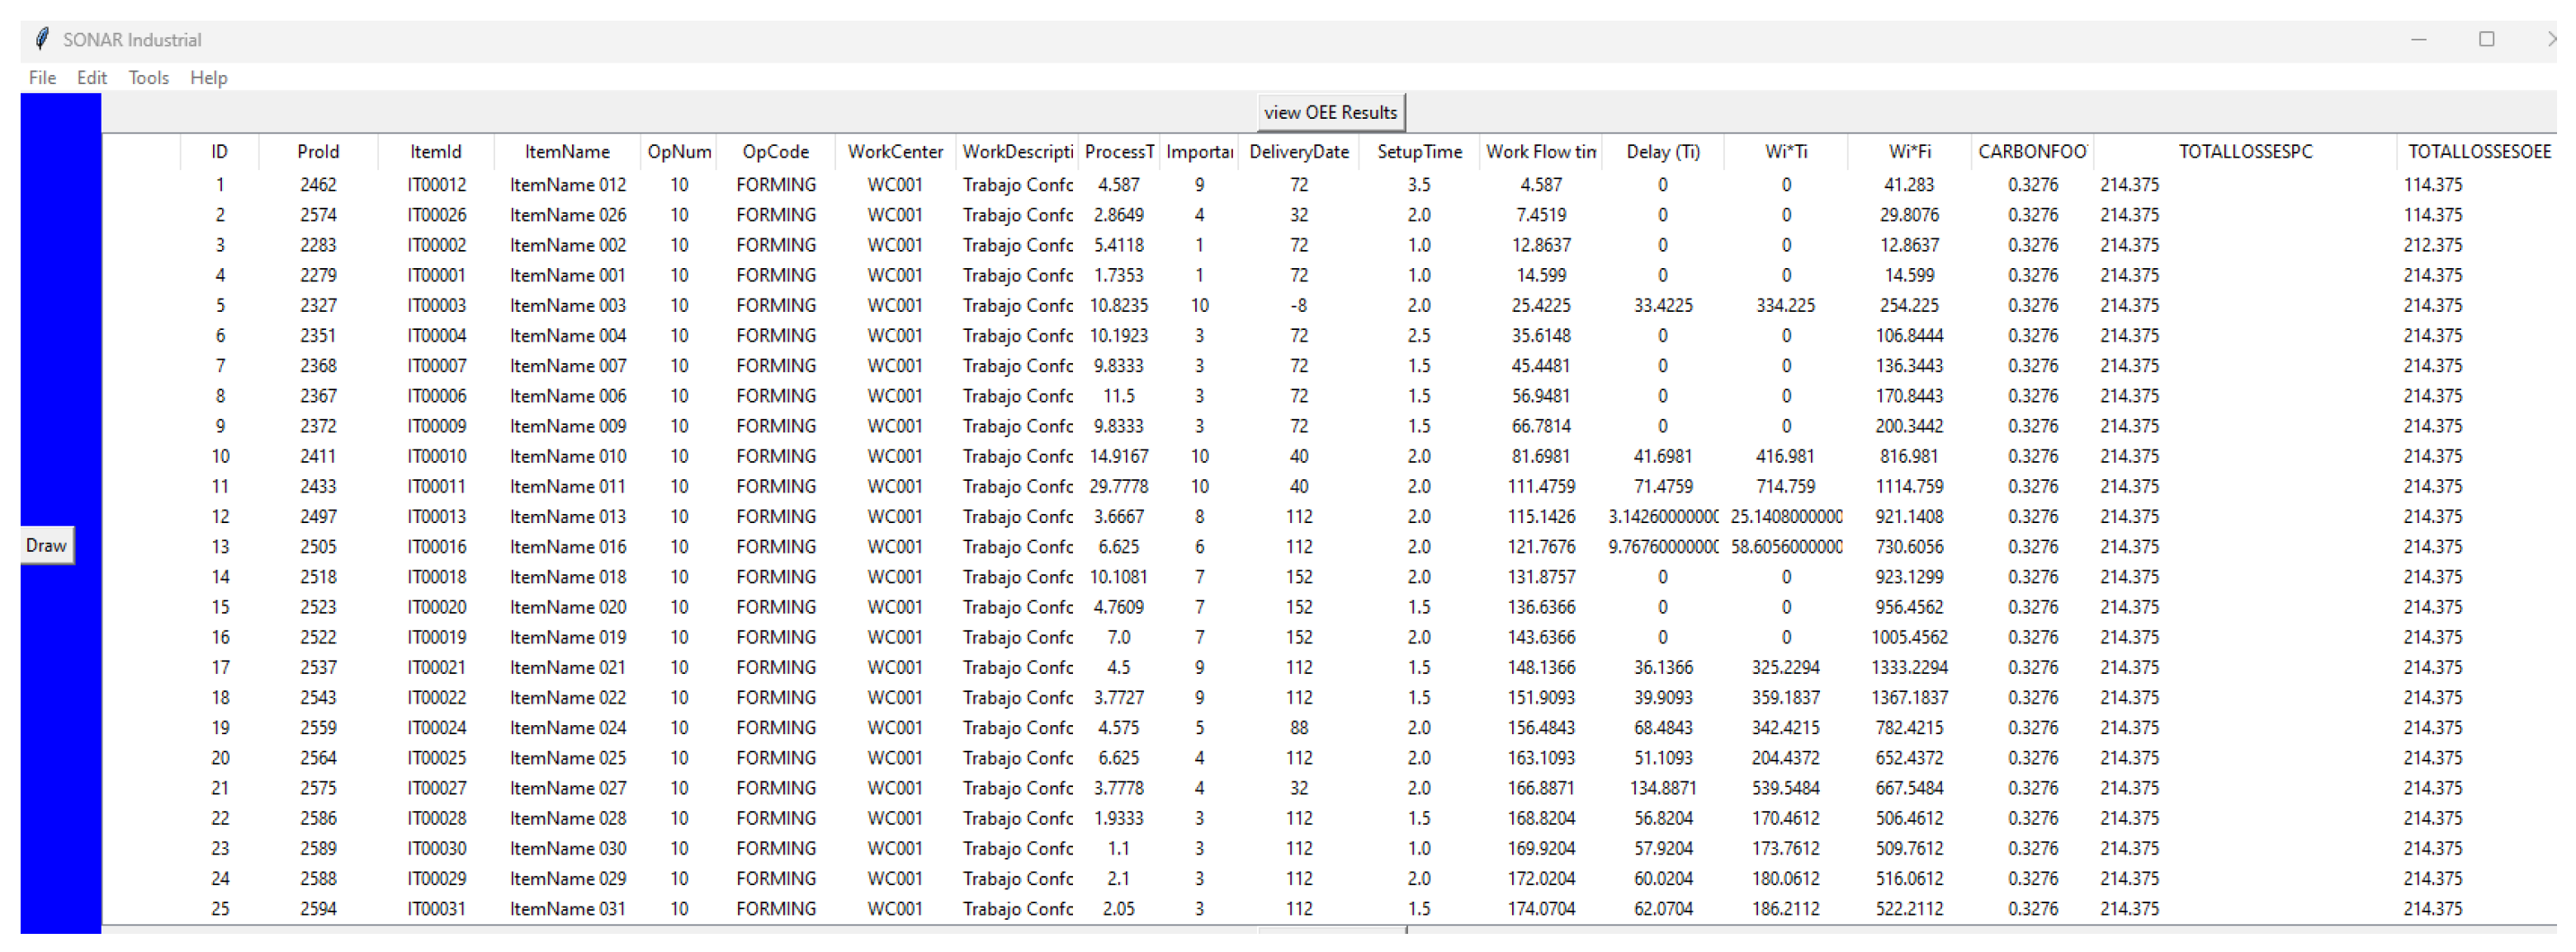Screen dimensions: 2576x952
Task: Click the DeliveryDate column header
Action: point(1298,152)
